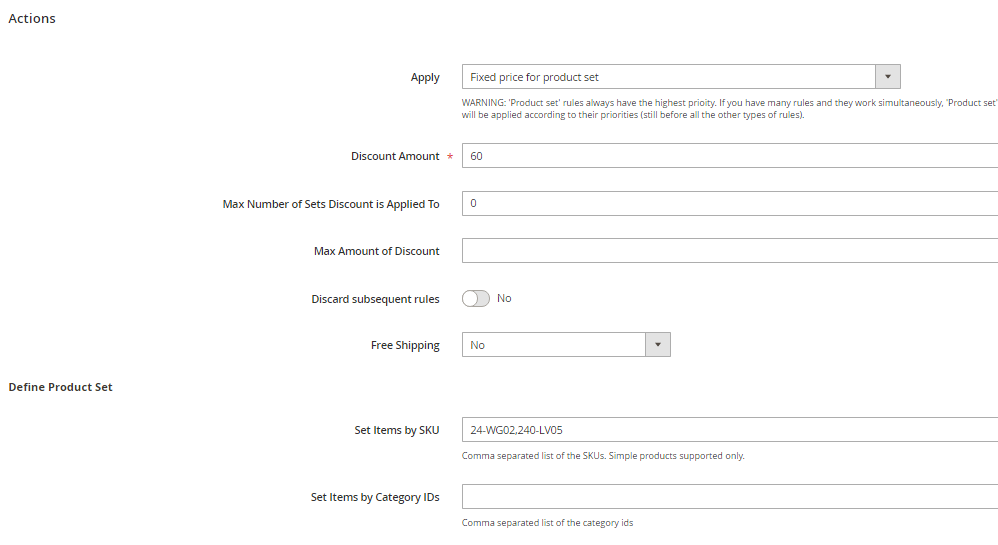Click the Free Shipping label
Image resolution: width=998 pixels, height=545 pixels.
[405, 345]
